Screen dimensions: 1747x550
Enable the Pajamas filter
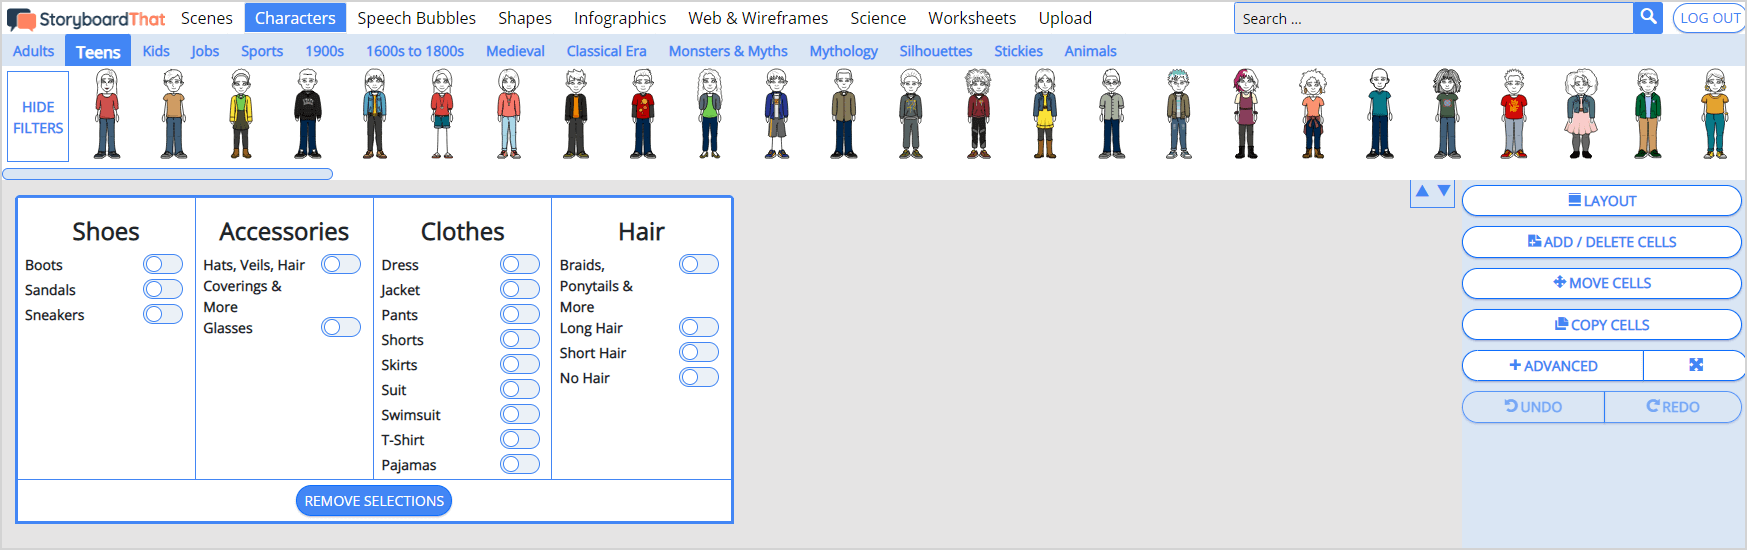(520, 464)
